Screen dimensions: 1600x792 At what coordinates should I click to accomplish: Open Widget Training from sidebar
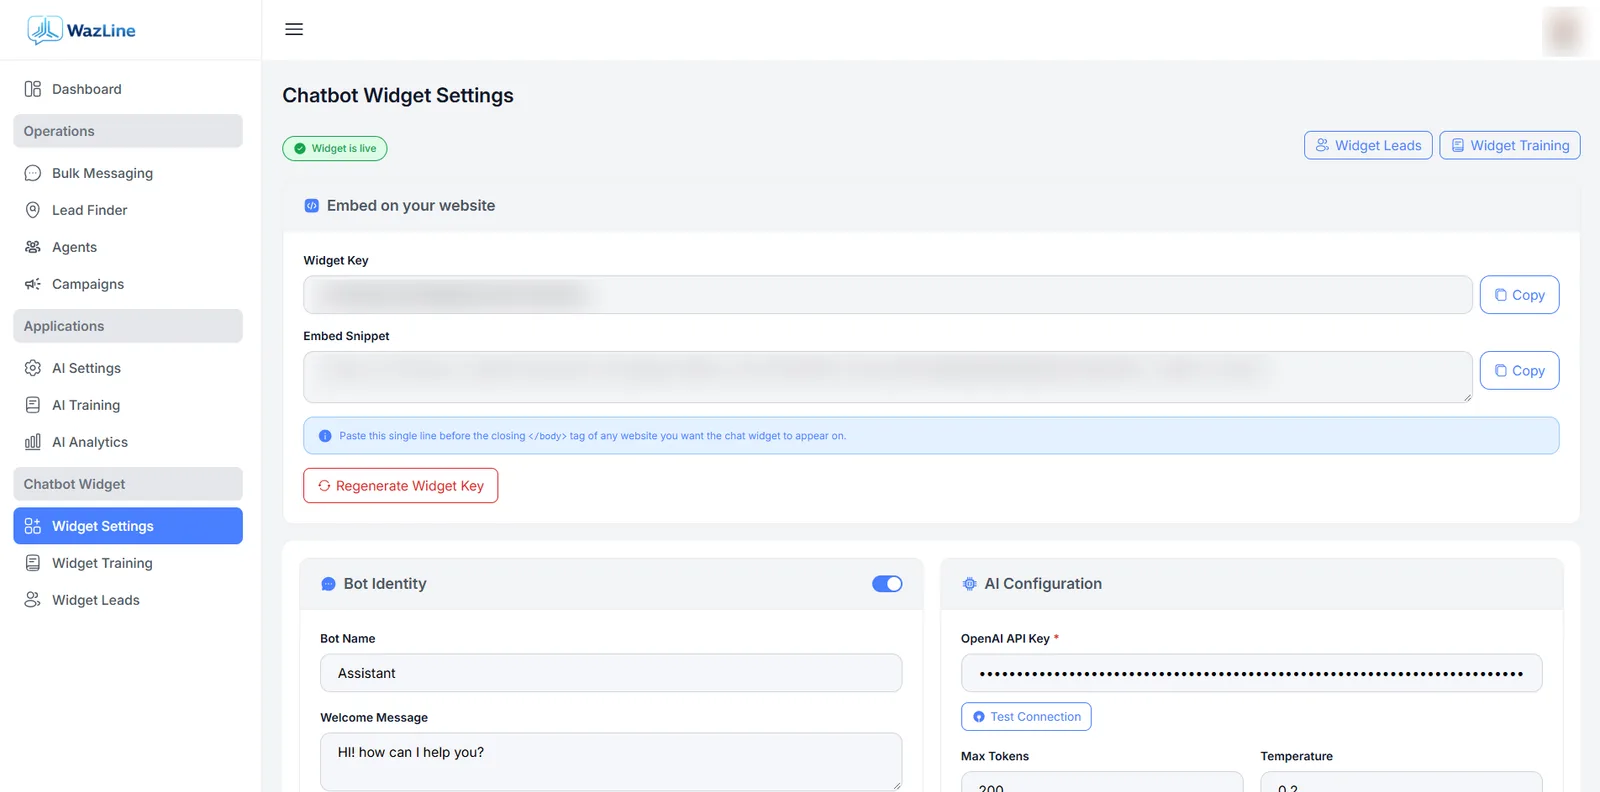click(128, 563)
